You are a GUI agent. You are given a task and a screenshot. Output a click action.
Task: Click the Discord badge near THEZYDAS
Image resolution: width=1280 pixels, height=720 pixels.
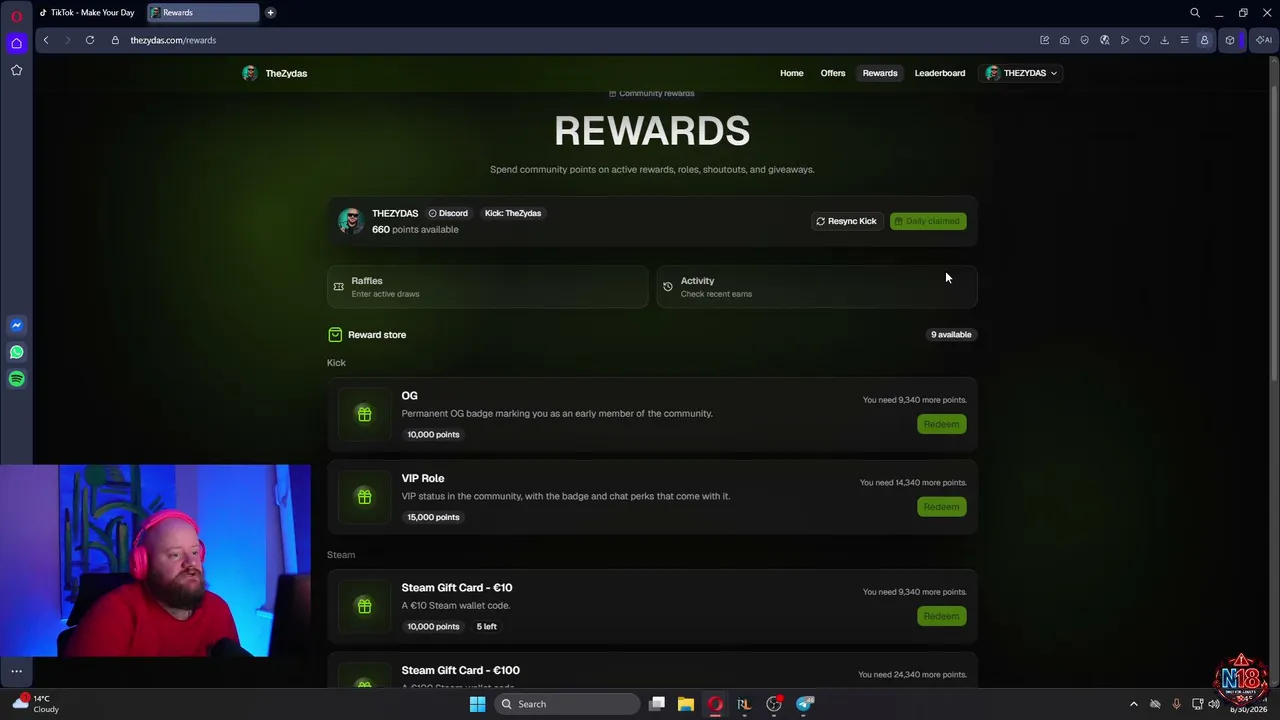448,213
